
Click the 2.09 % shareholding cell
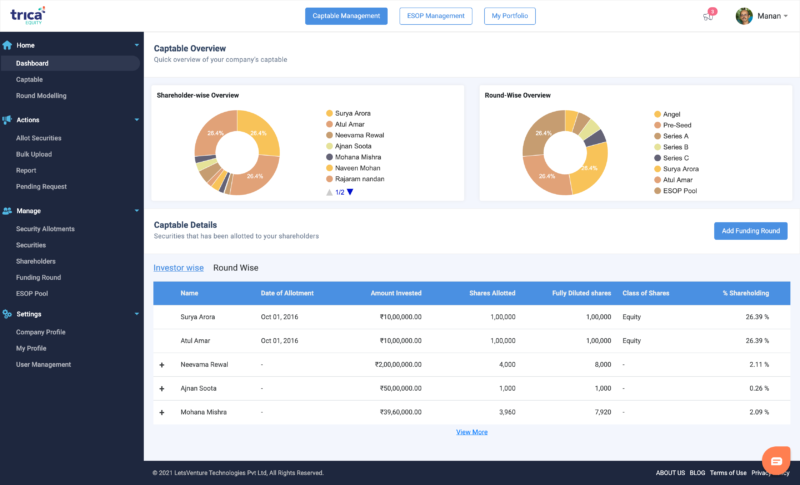pos(759,412)
